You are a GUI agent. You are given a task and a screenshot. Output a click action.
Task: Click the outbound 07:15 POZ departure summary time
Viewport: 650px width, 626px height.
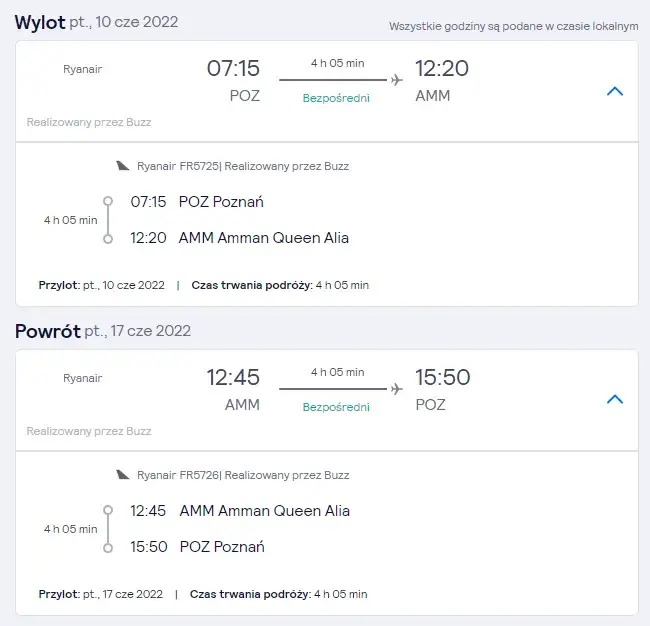[233, 69]
